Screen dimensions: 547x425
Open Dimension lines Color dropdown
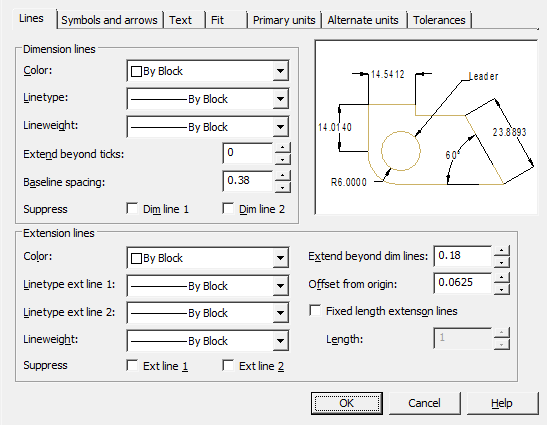(208, 71)
